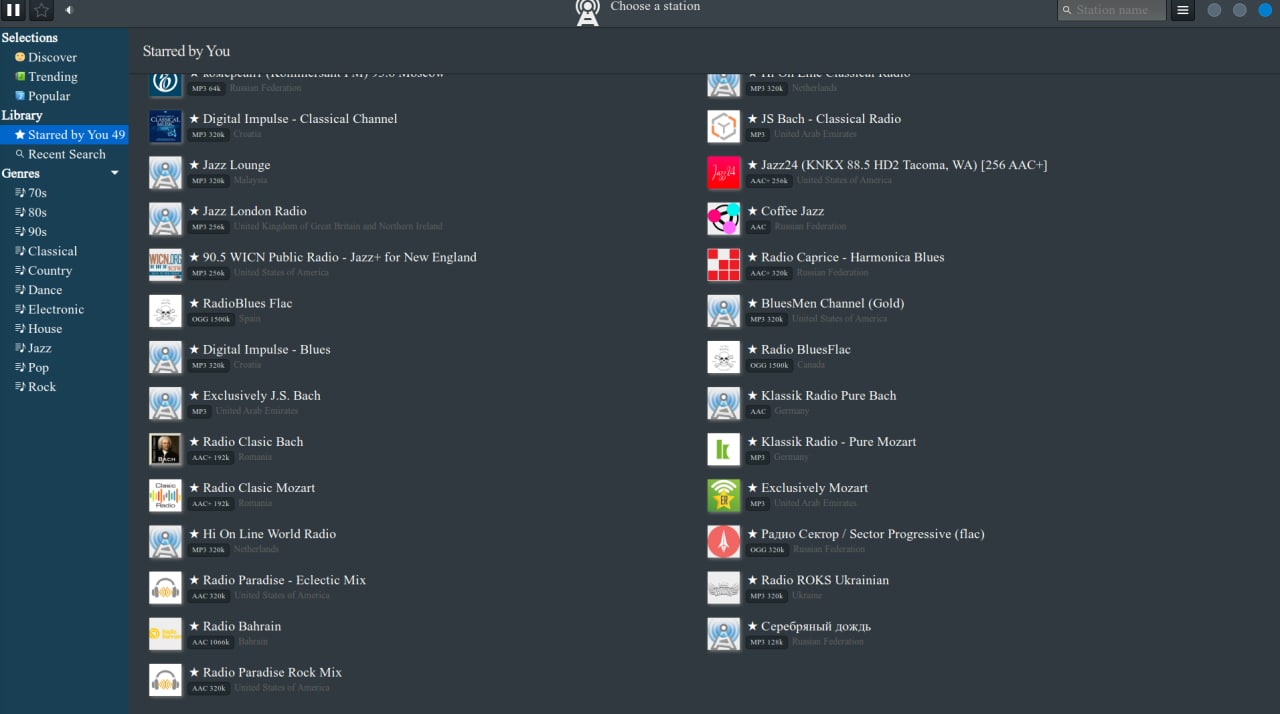Click Radio Paradise Eclectic Mix headphones icon
Viewport: 1280px width, 714px height.
[x=166, y=588]
